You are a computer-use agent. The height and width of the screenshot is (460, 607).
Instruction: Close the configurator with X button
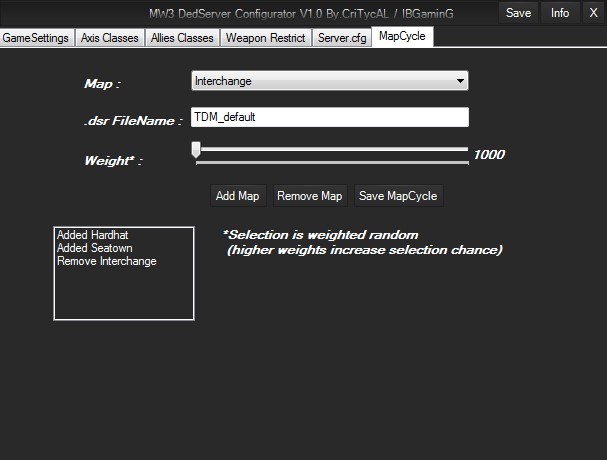[x=592, y=13]
